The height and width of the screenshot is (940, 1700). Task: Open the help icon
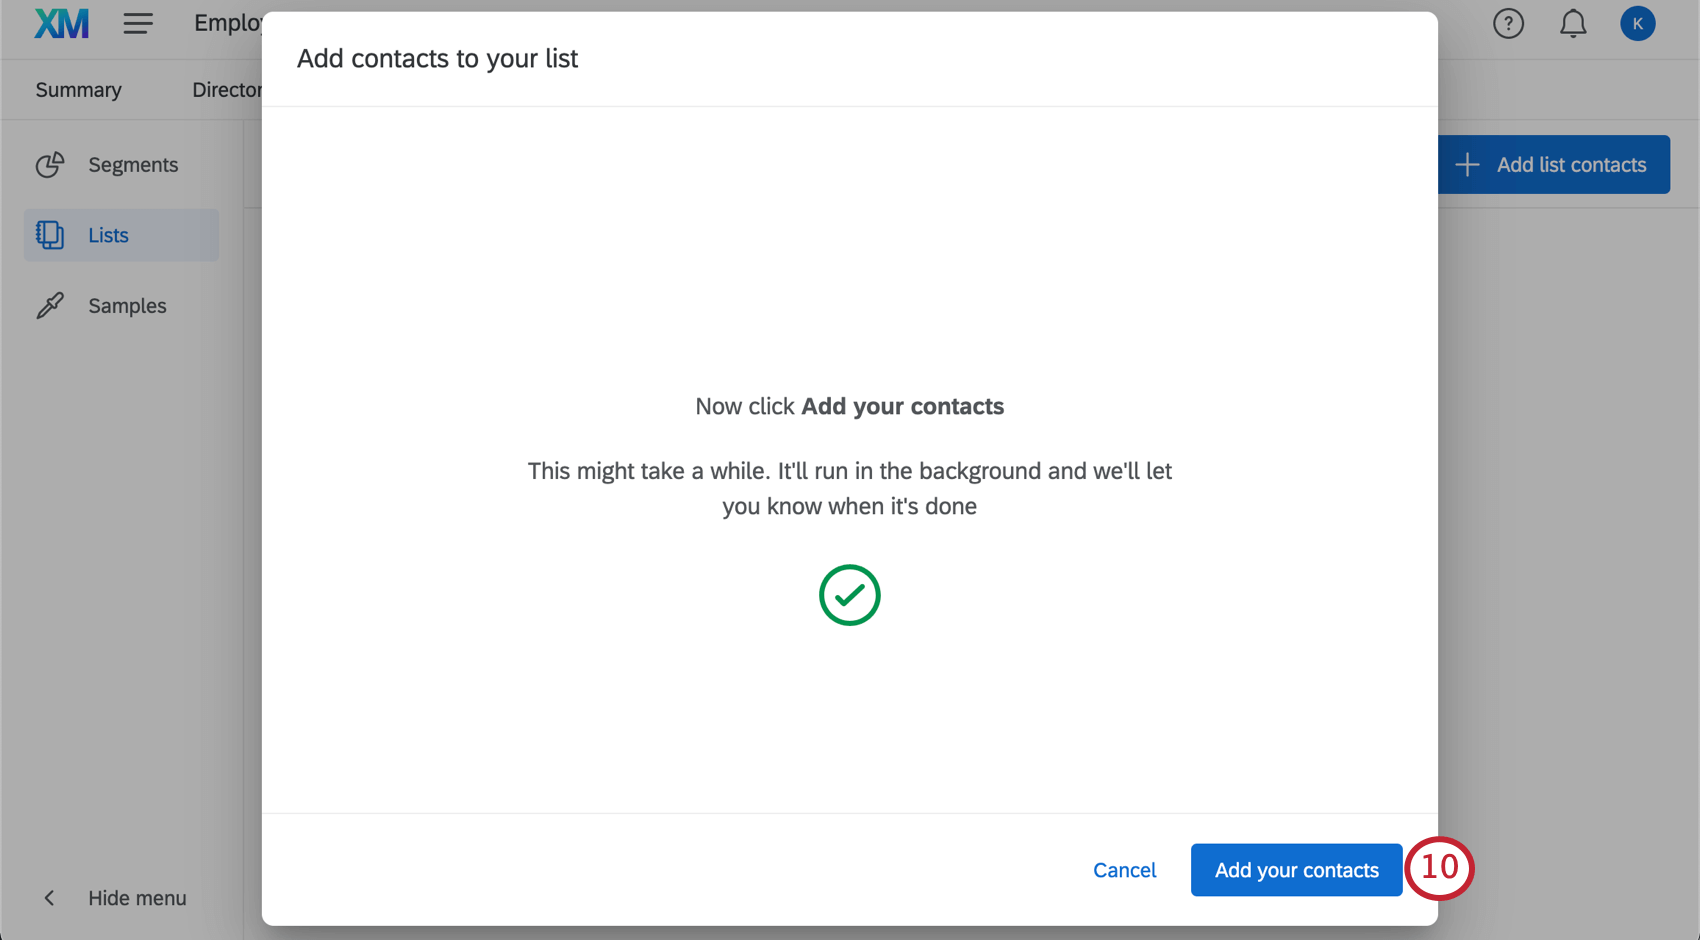click(x=1508, y=23)
